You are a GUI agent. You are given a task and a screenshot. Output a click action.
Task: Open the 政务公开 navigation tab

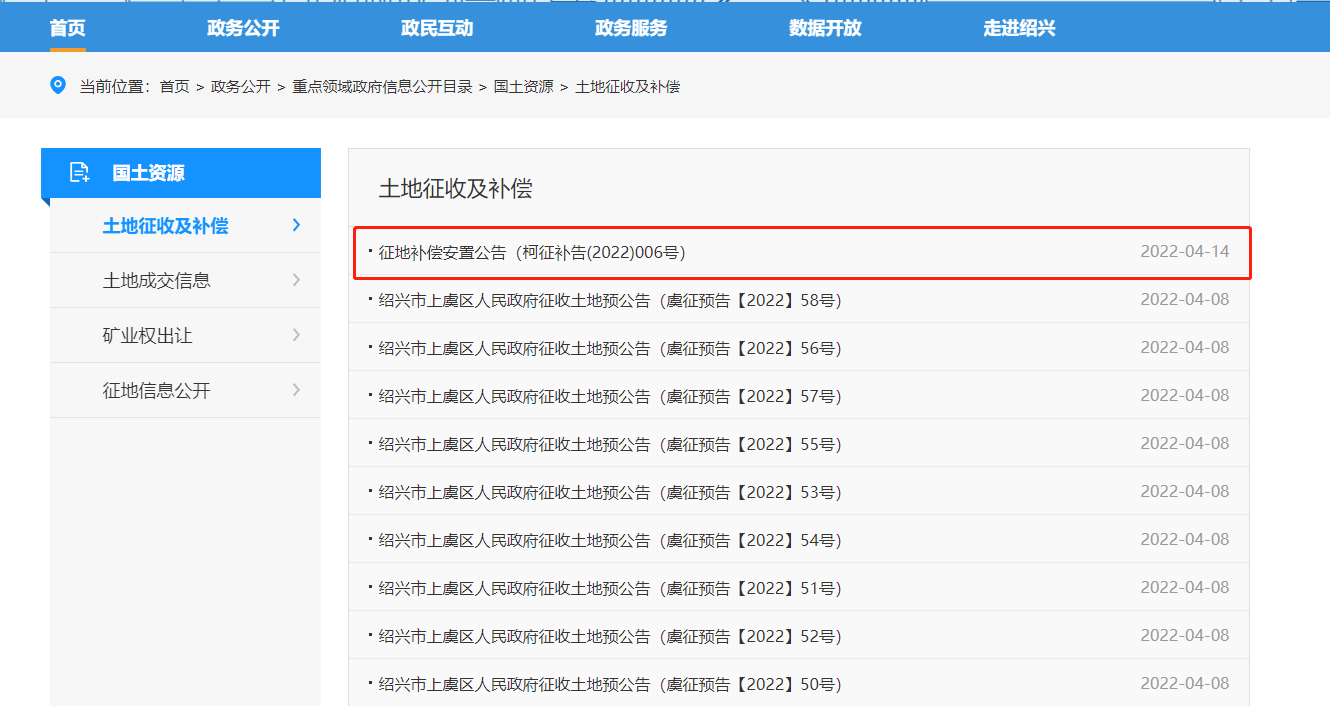243,28
